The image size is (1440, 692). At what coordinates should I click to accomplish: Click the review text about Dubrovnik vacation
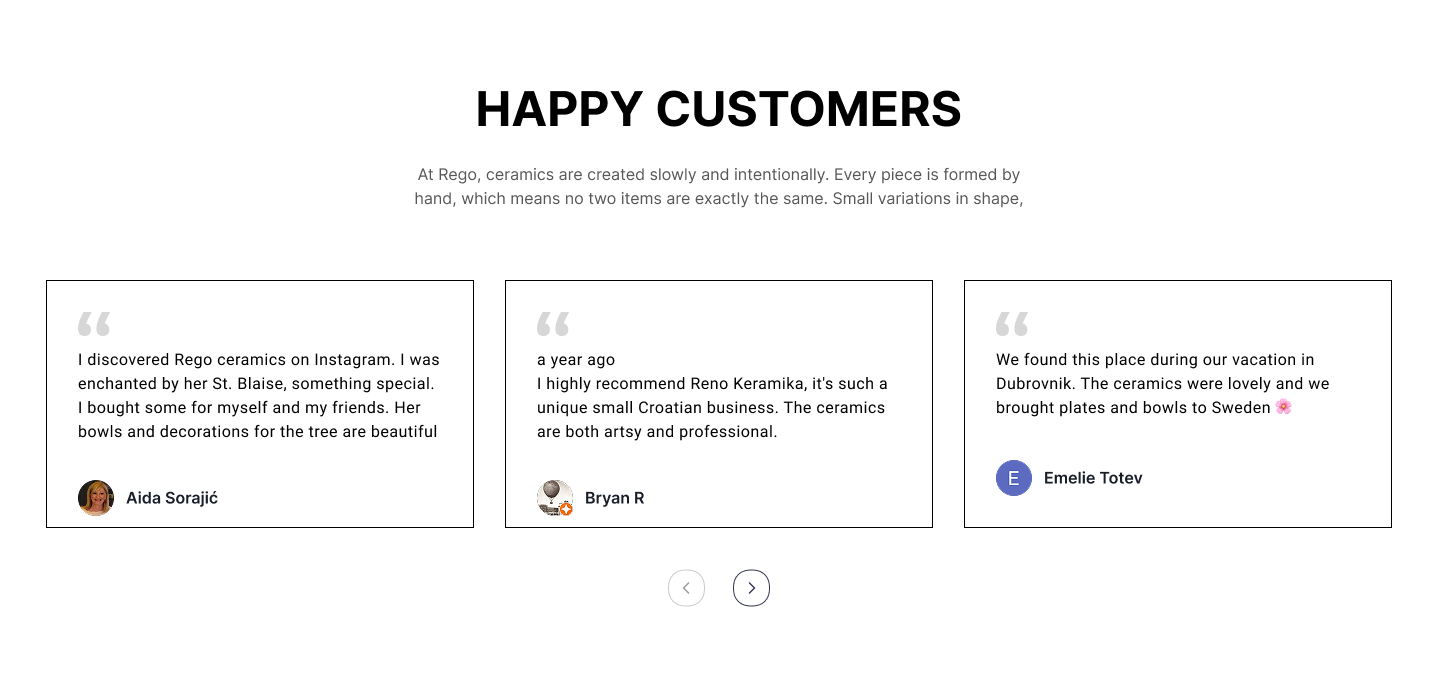(1163, 384)
